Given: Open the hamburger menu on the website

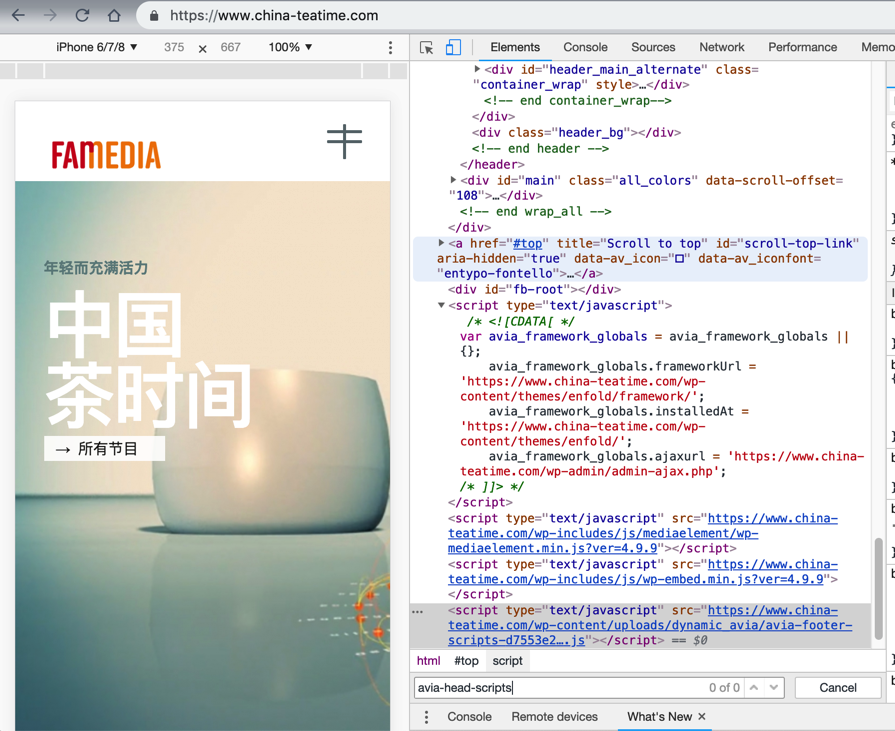Looking at the screenshot, I should (x=344, y=141).
